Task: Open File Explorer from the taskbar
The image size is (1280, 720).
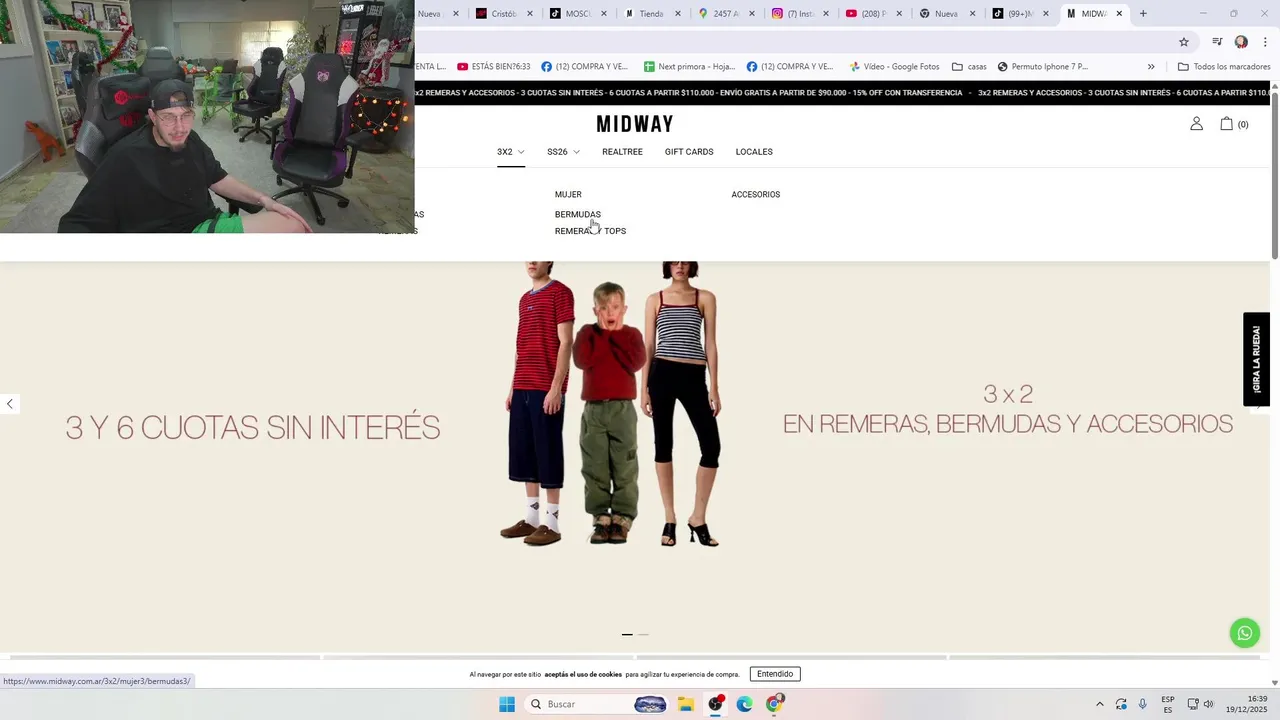Action: [686, 704]
